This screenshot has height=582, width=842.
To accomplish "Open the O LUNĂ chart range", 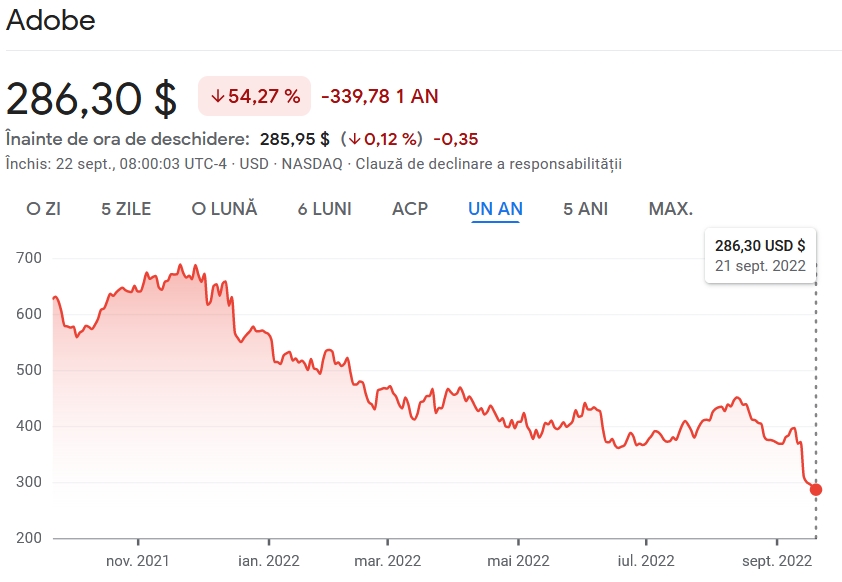I will (x=224, y=209).
